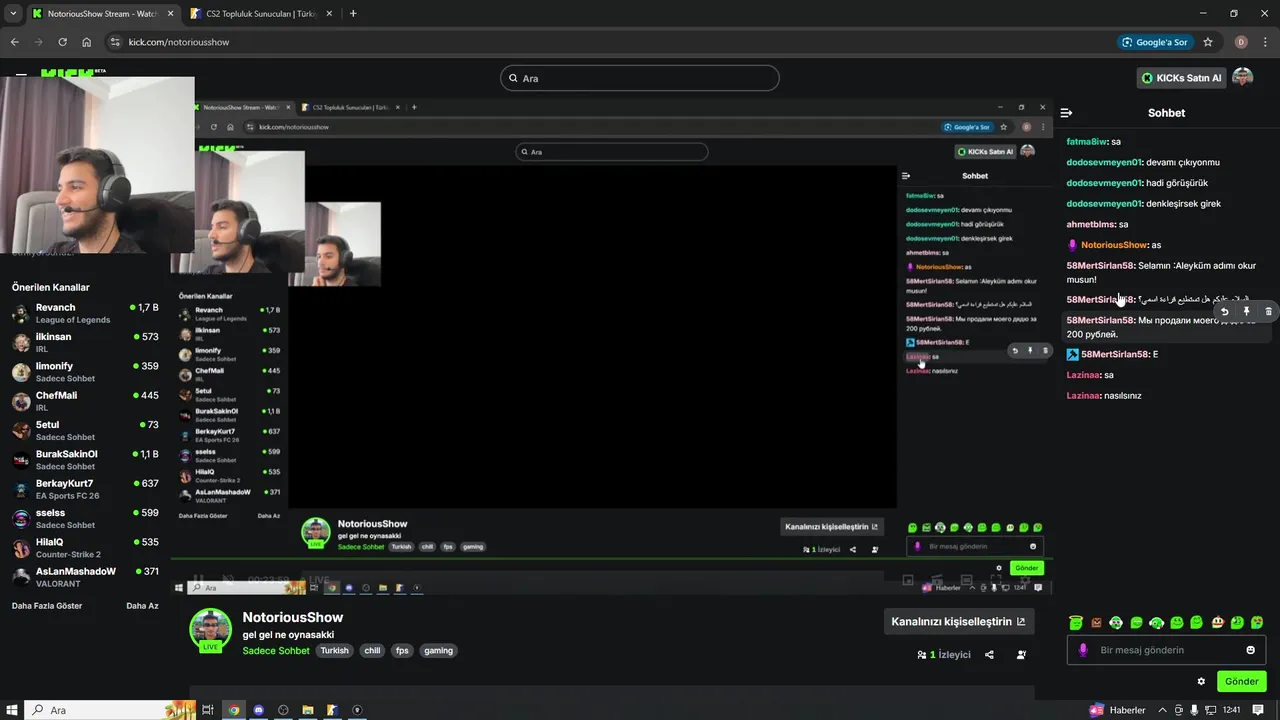The width and height of the screenshot is (1280, 720).
Task: Open Windows Start menu
Action: click(x=11, y=710)
